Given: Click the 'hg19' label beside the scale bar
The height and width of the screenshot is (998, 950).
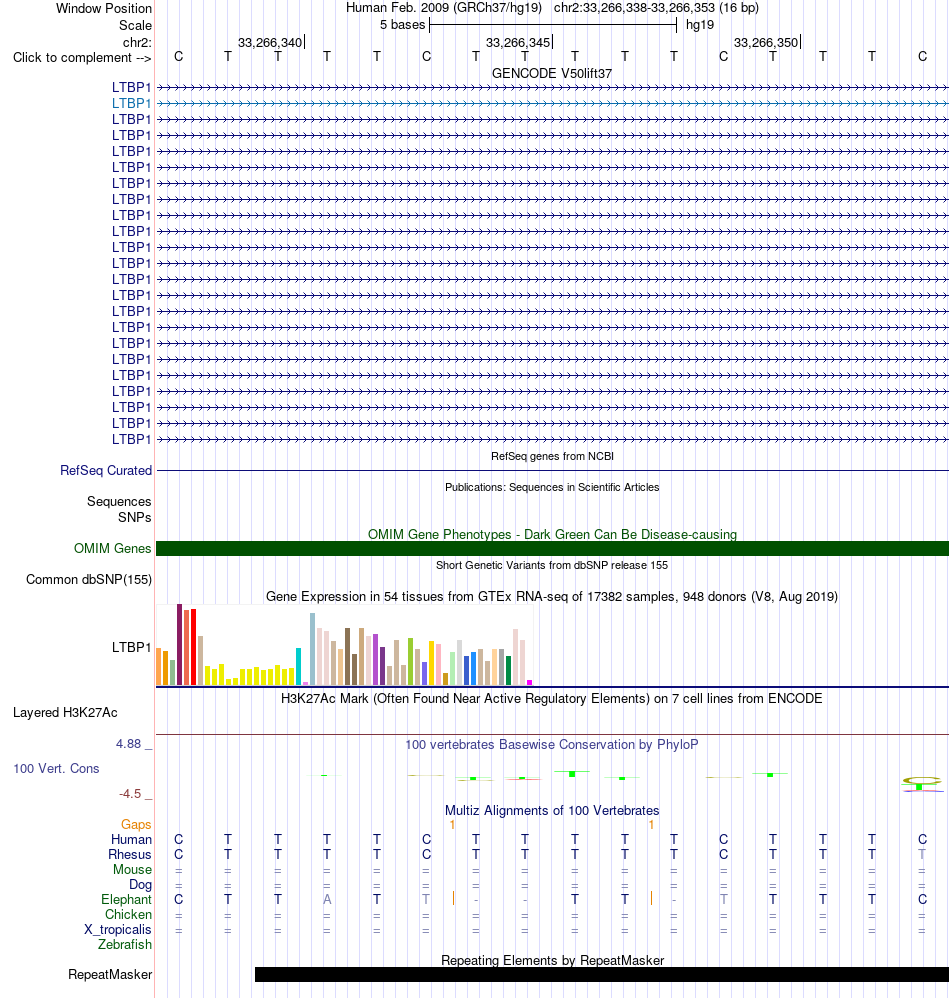Looking at the screenshot, I should pos(700,25).
